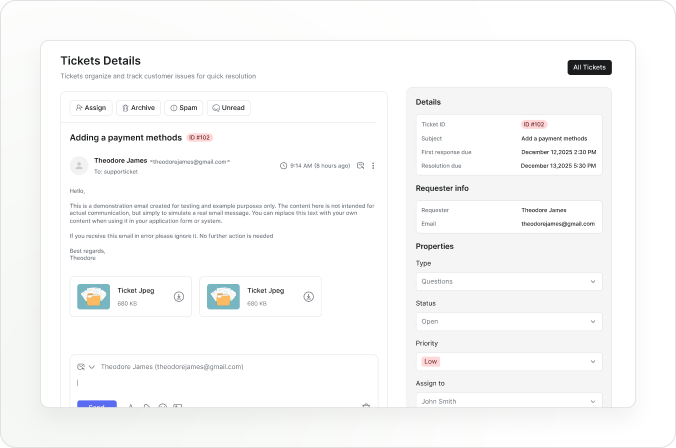Download the second Ticket Jpeg attachment
Viewport: 676px width, 448px height.
(x=309, y=297)
